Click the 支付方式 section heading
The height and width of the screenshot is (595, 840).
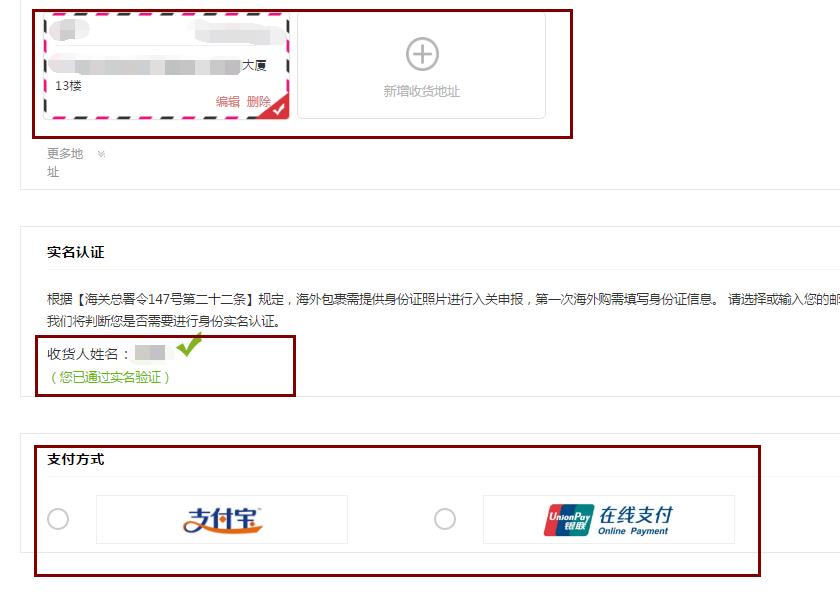(76, 460)
